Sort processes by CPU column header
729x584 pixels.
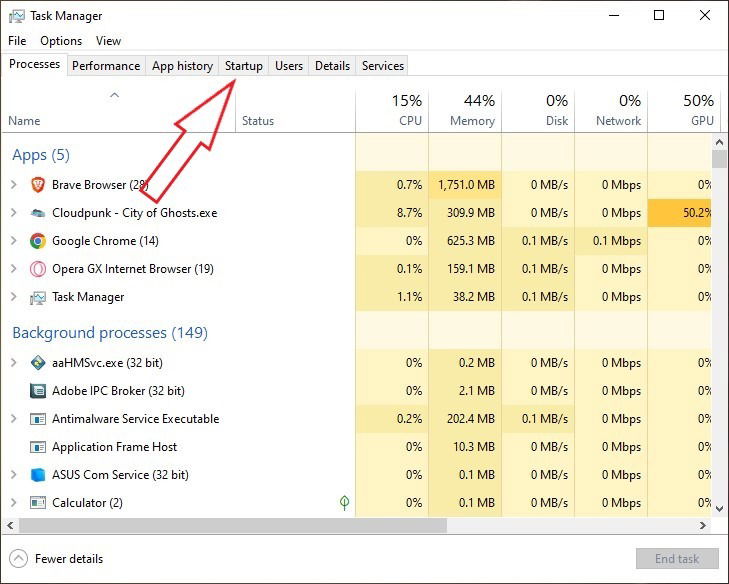click(392, 111)
